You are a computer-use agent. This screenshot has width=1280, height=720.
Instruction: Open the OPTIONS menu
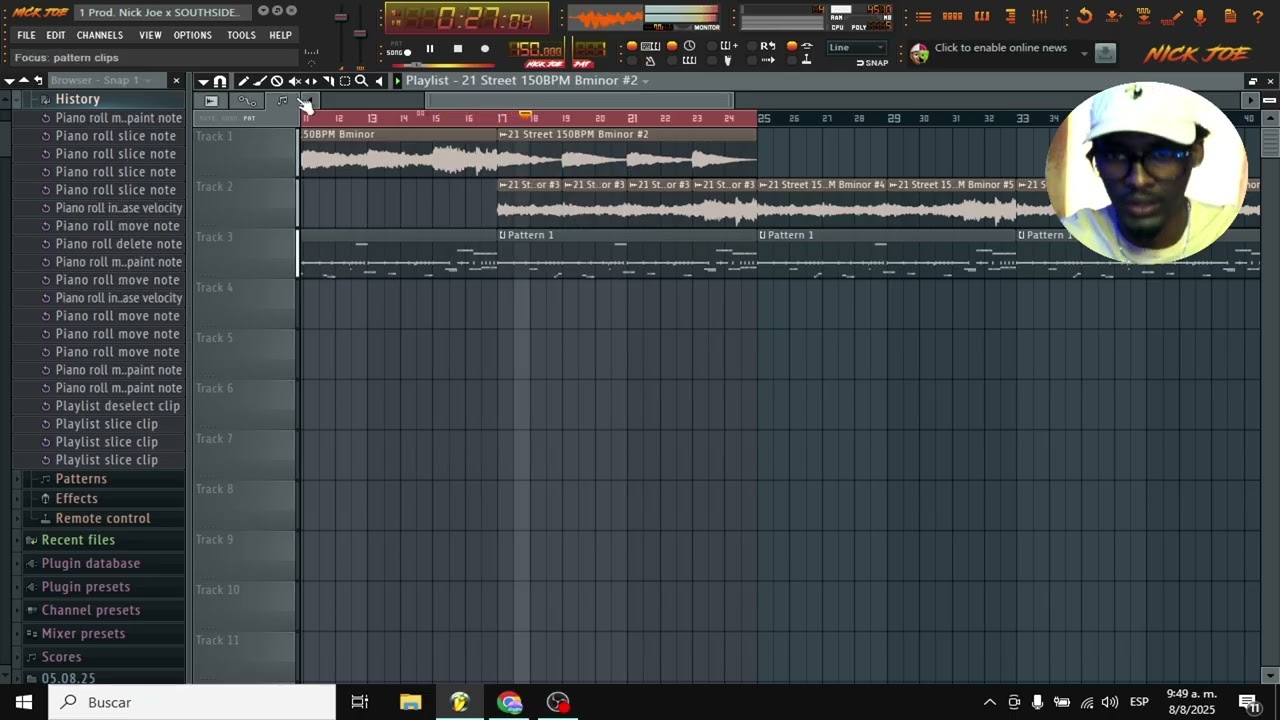point(192,35)
